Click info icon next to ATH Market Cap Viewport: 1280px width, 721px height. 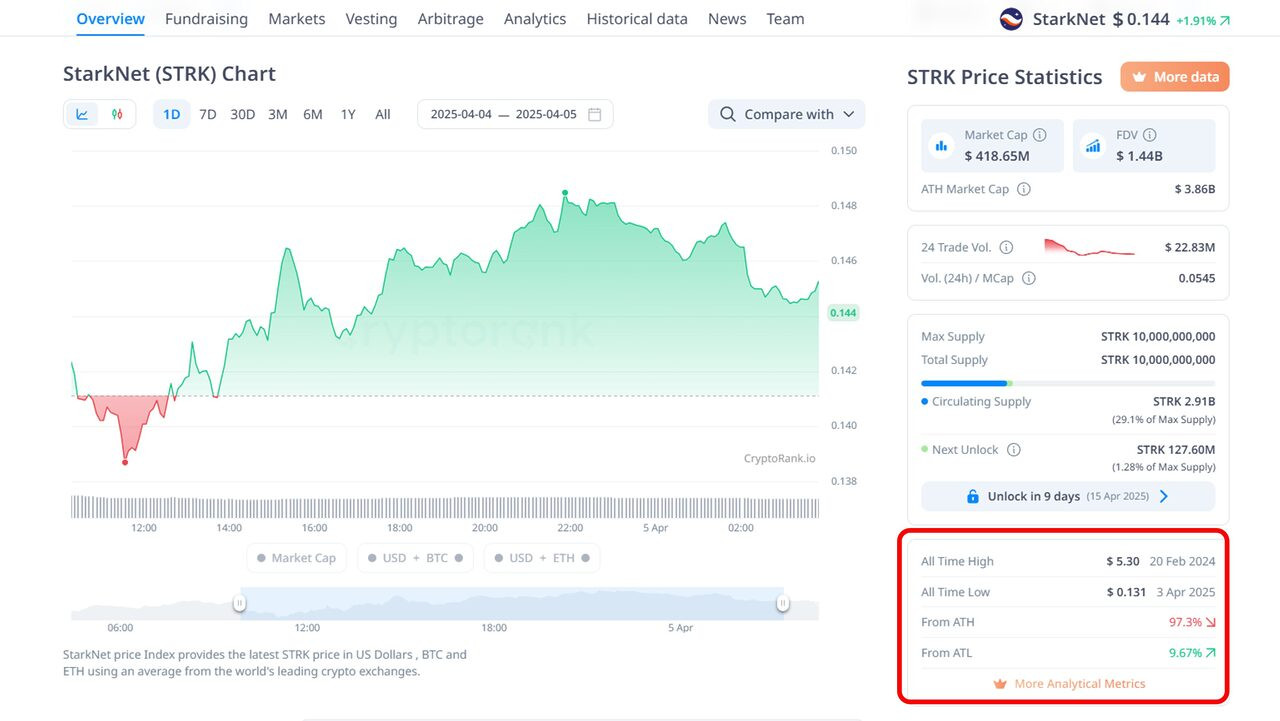click(x=1024, y=189)
